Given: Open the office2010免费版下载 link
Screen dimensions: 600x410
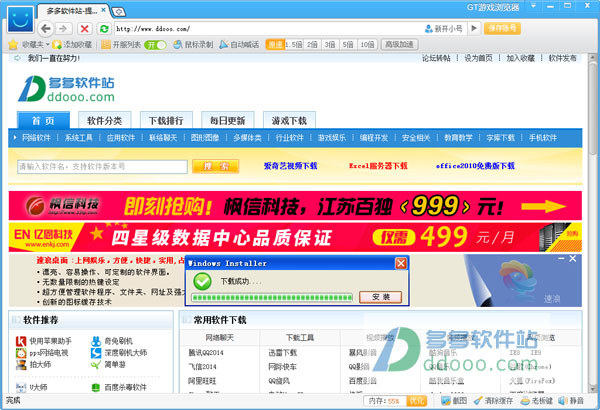Looking at the screenshot, I should pos(475,166).
